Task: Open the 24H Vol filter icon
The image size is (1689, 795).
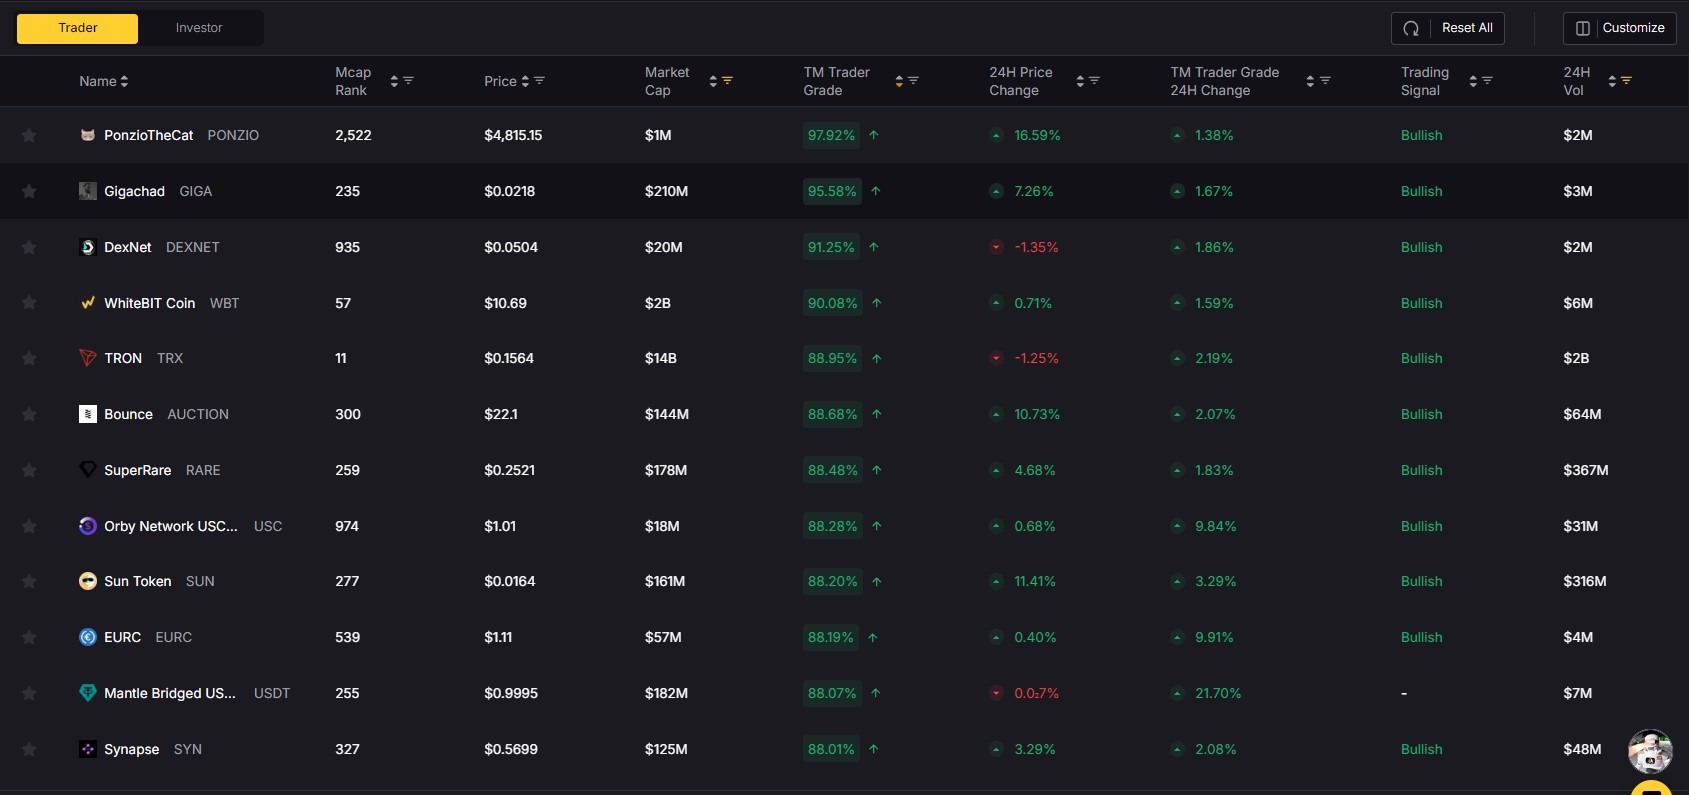Action: tap(1626, 80)
